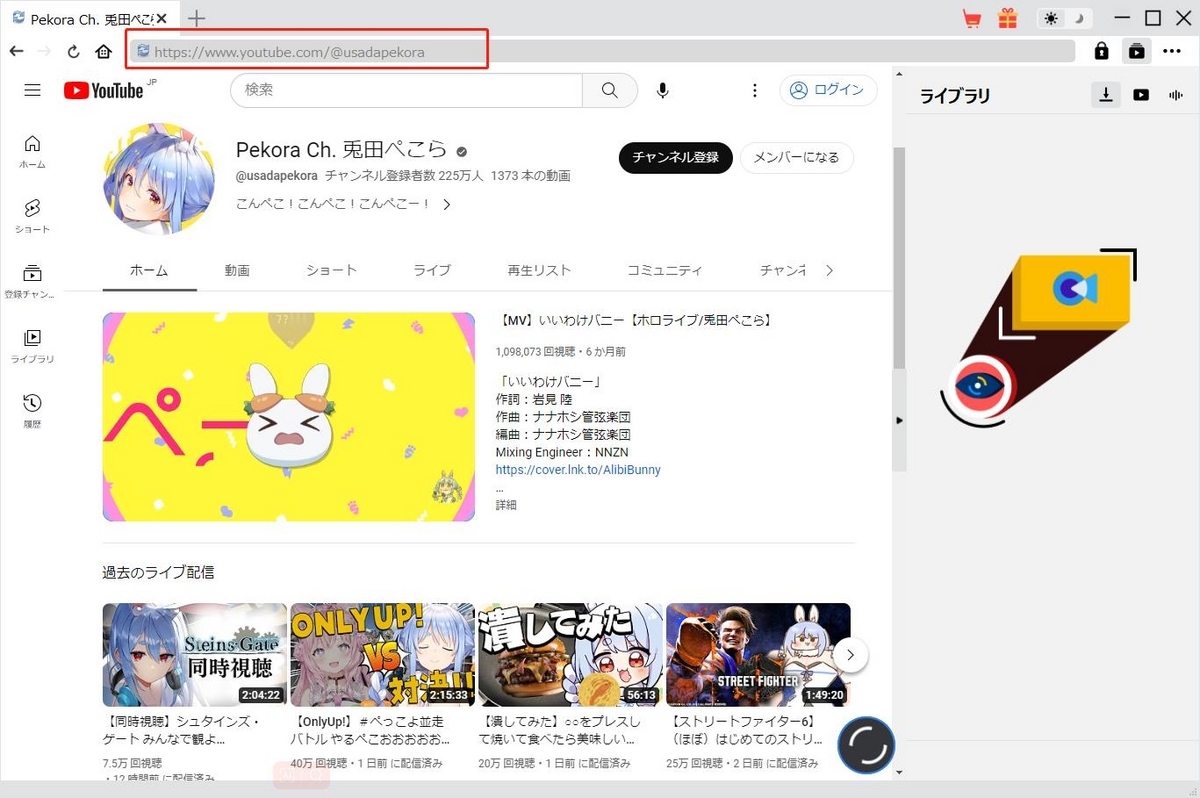Go to the home page icon
Viewport: 1200px width, 798px height.
tap(103, 52)
